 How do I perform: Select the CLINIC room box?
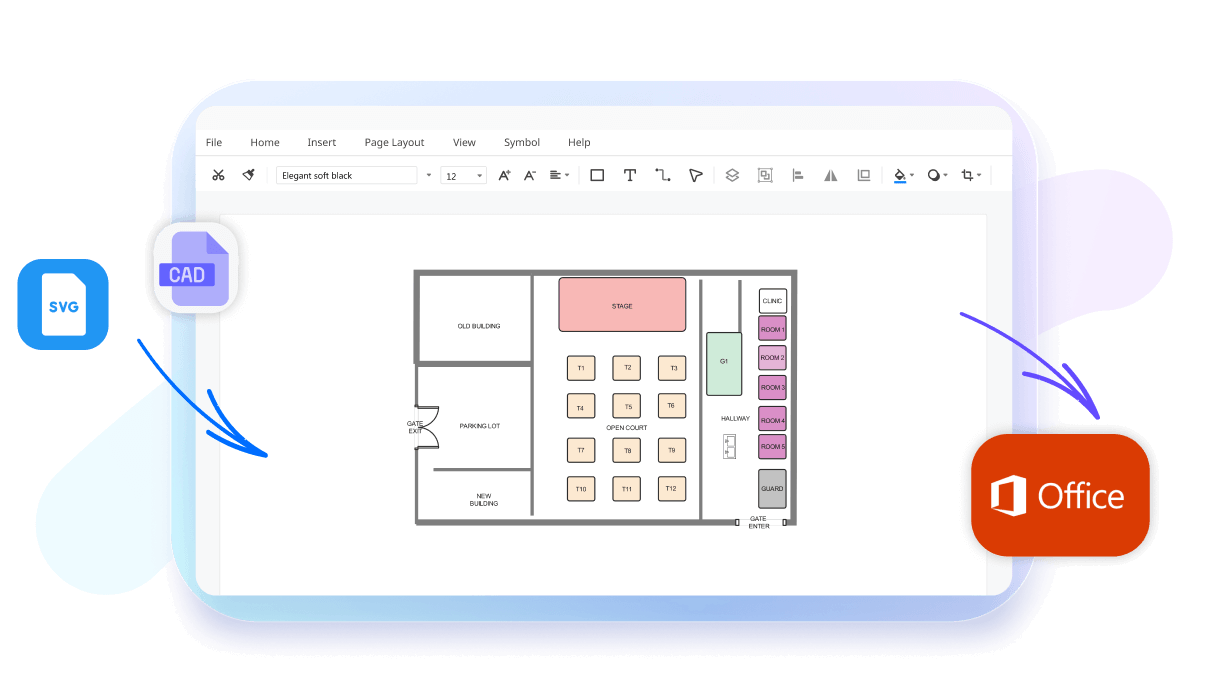772,301
